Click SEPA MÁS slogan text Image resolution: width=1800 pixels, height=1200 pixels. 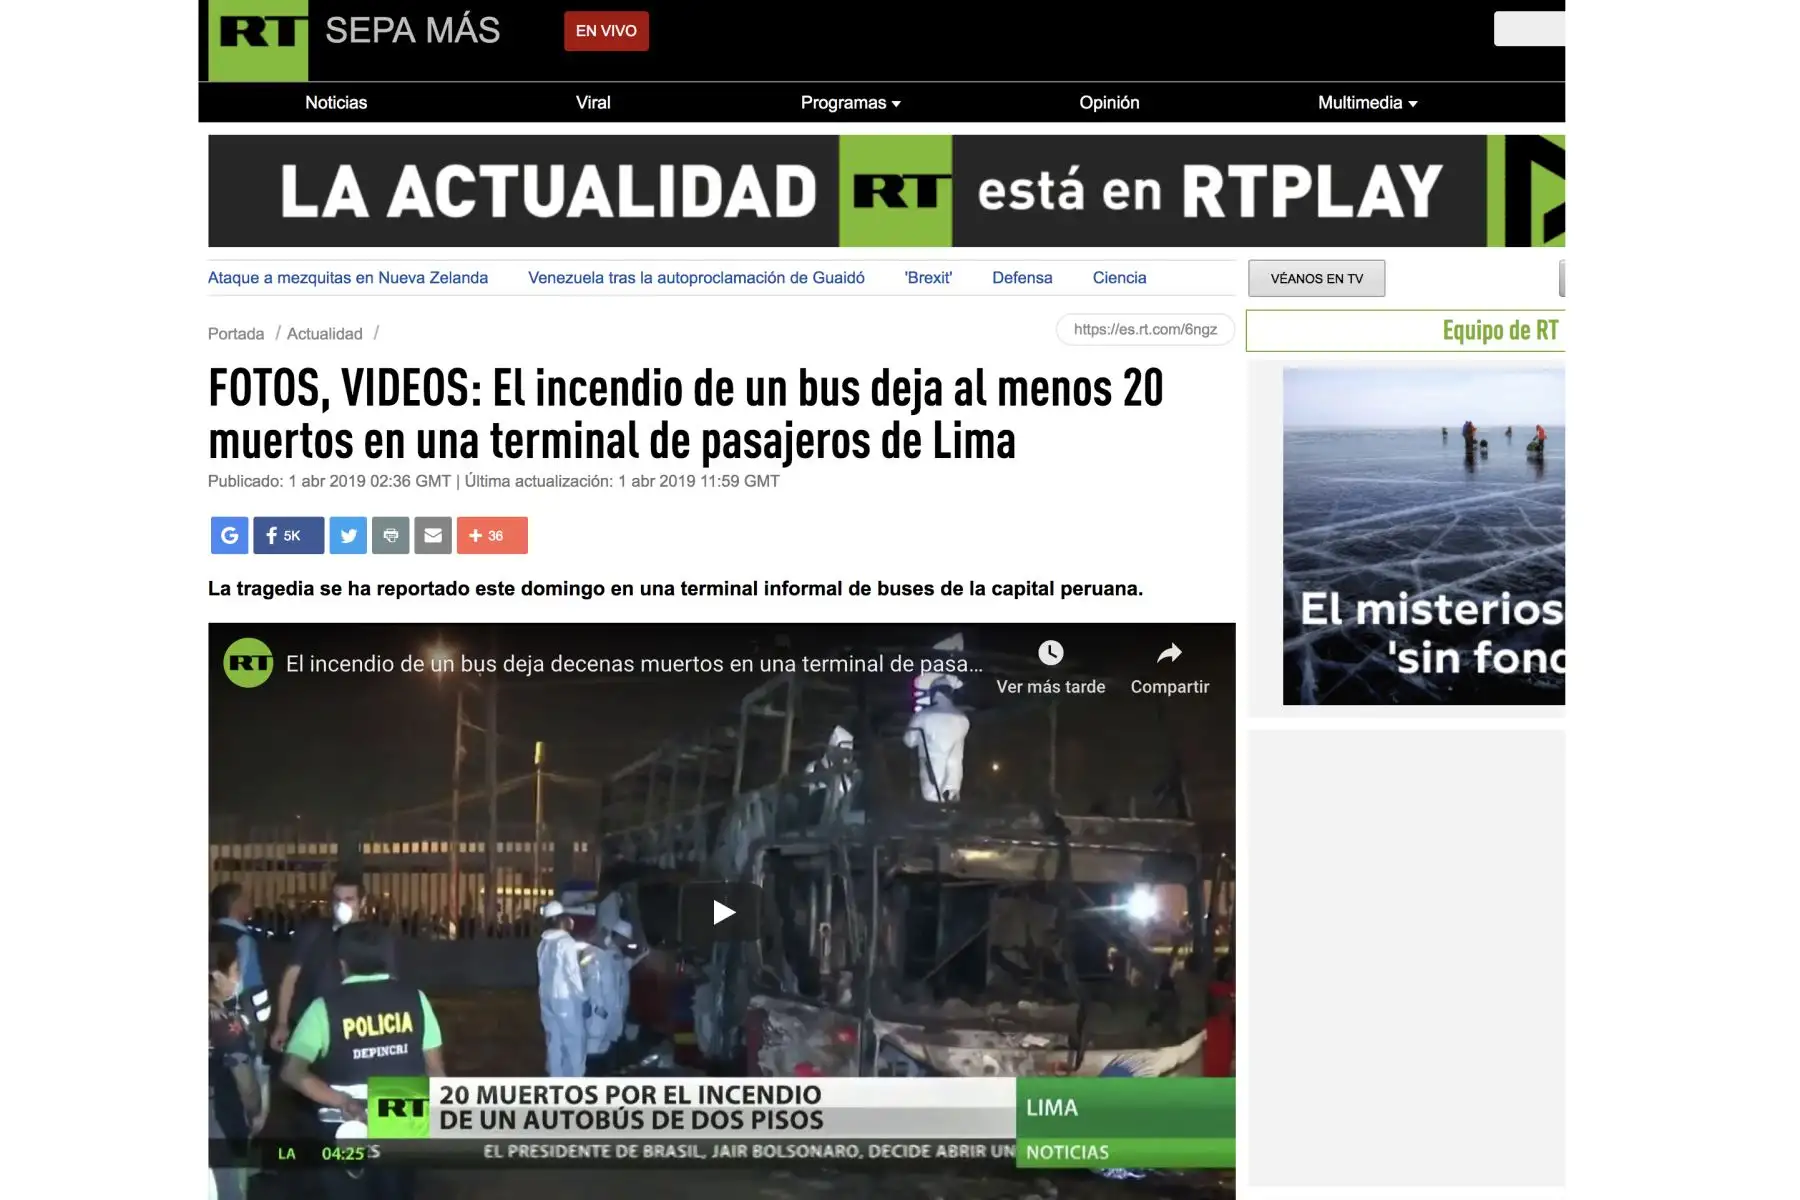(x=412, y=30)
